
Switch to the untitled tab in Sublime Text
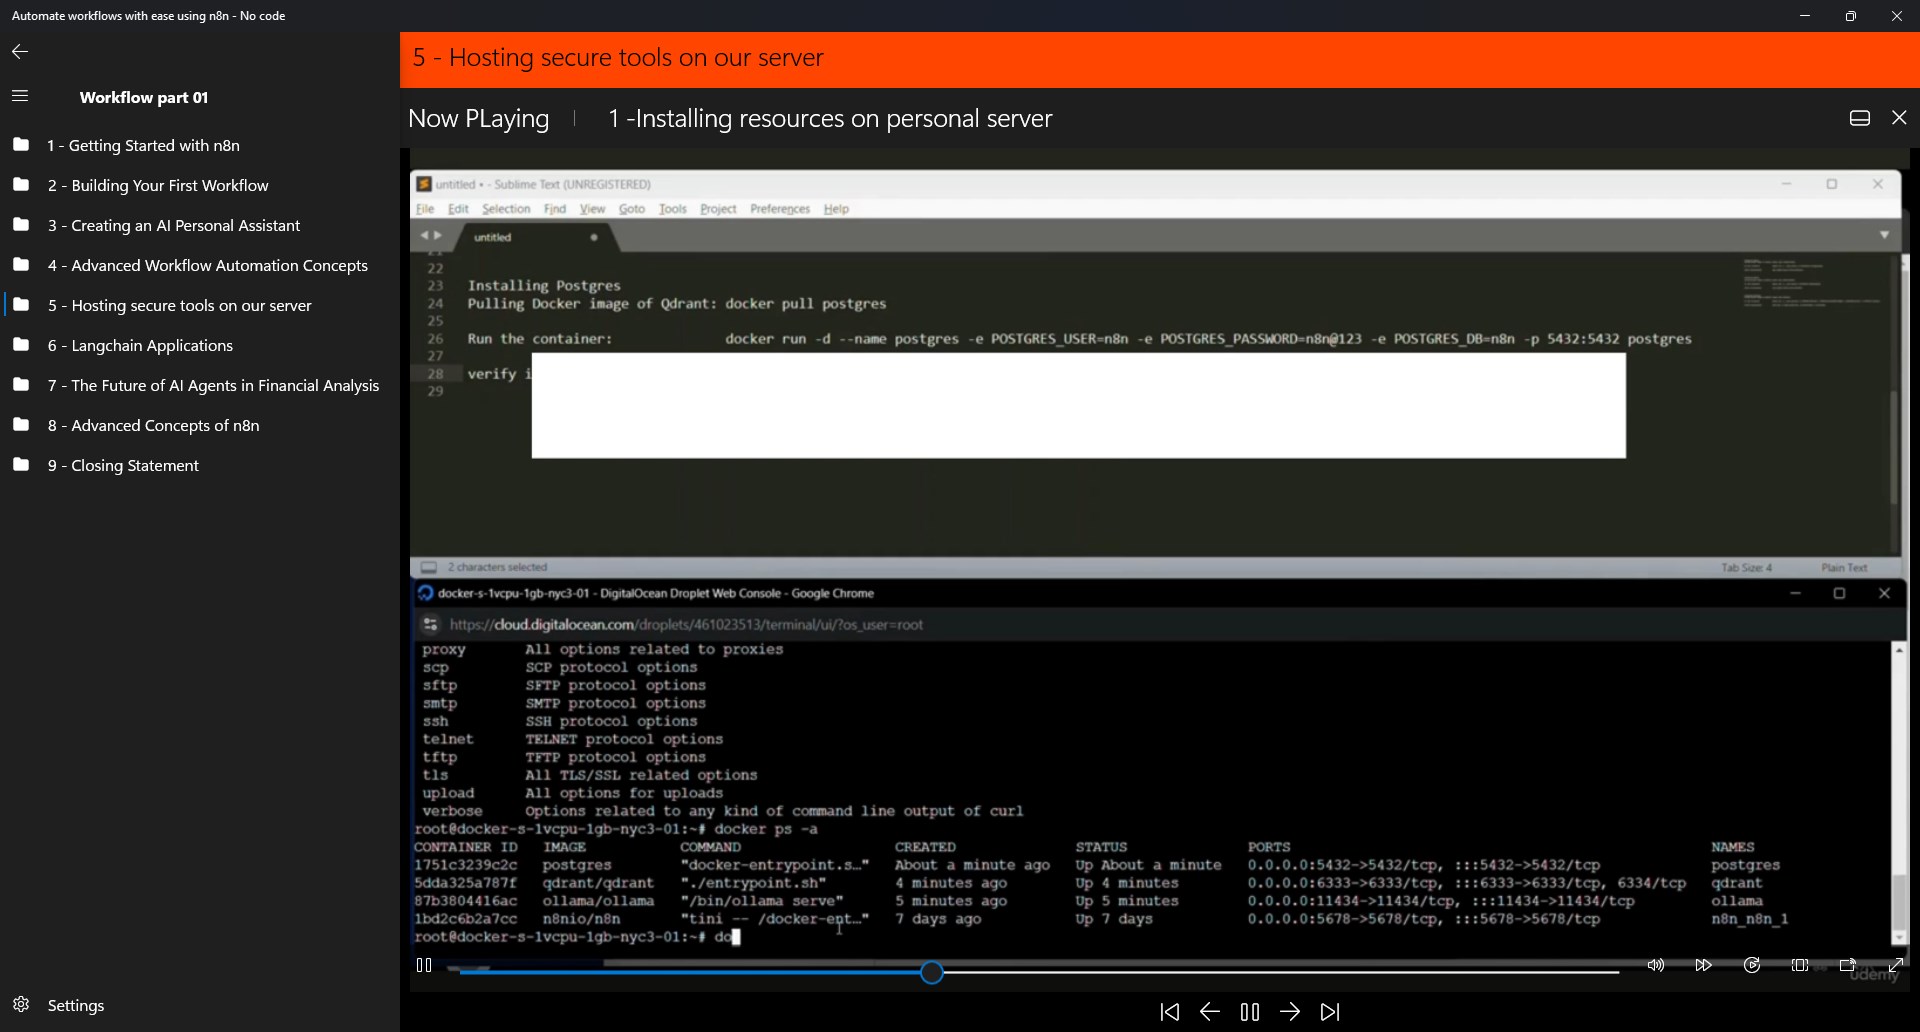point(493,237)
